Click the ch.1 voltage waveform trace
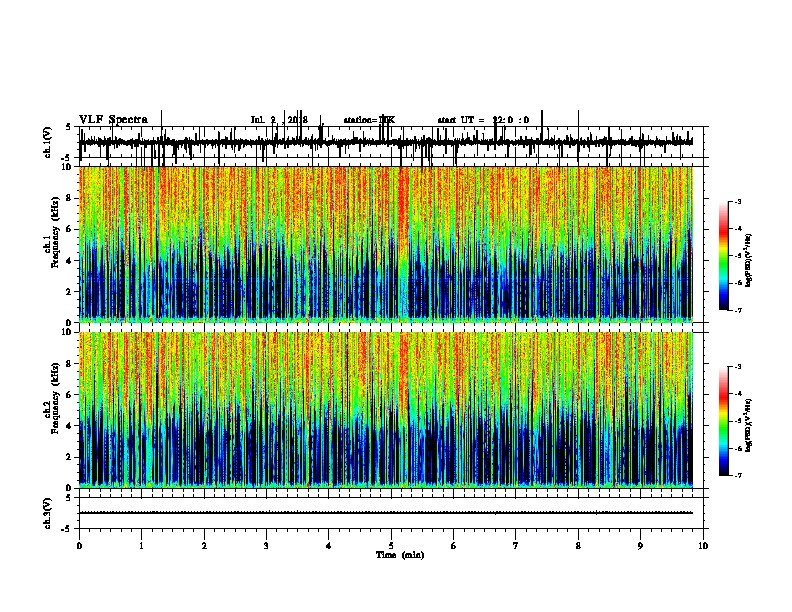Viewport: 792px width, 612px height. tap(386, 142)
